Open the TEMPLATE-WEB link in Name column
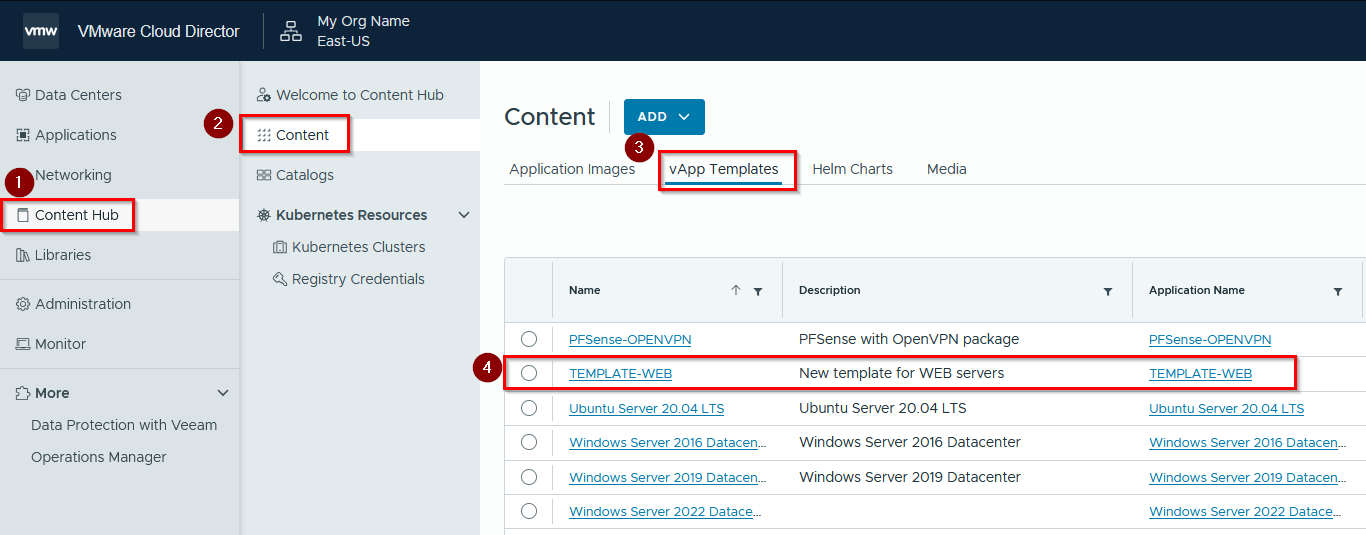 coord(620,373)
